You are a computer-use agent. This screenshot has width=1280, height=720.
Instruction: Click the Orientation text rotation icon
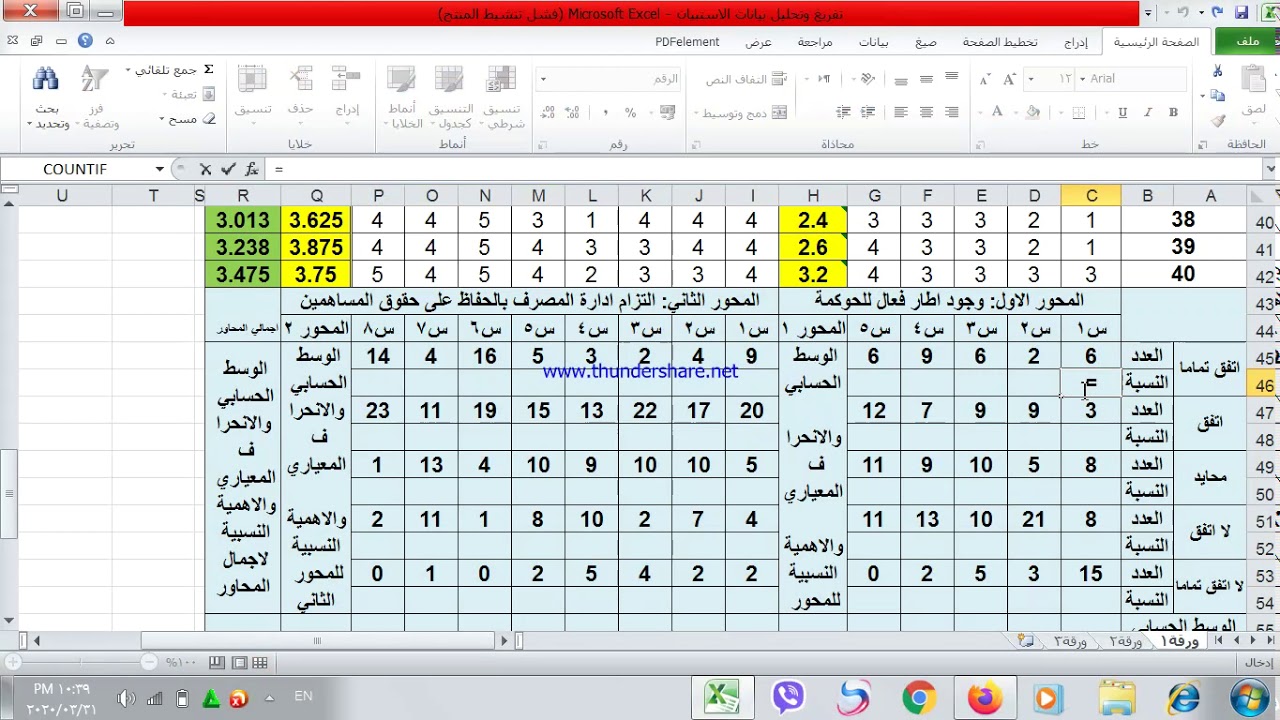(x=868, y=79)
